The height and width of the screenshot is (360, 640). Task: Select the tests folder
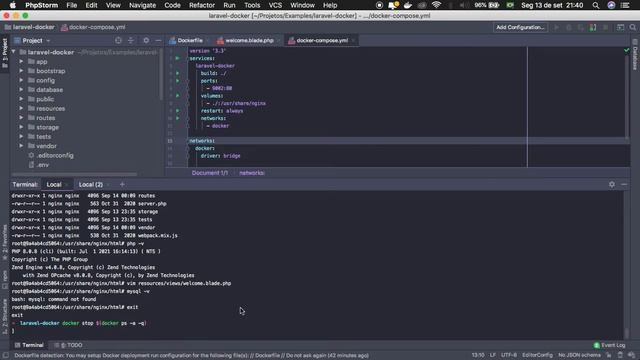click(x=43, y=137)
